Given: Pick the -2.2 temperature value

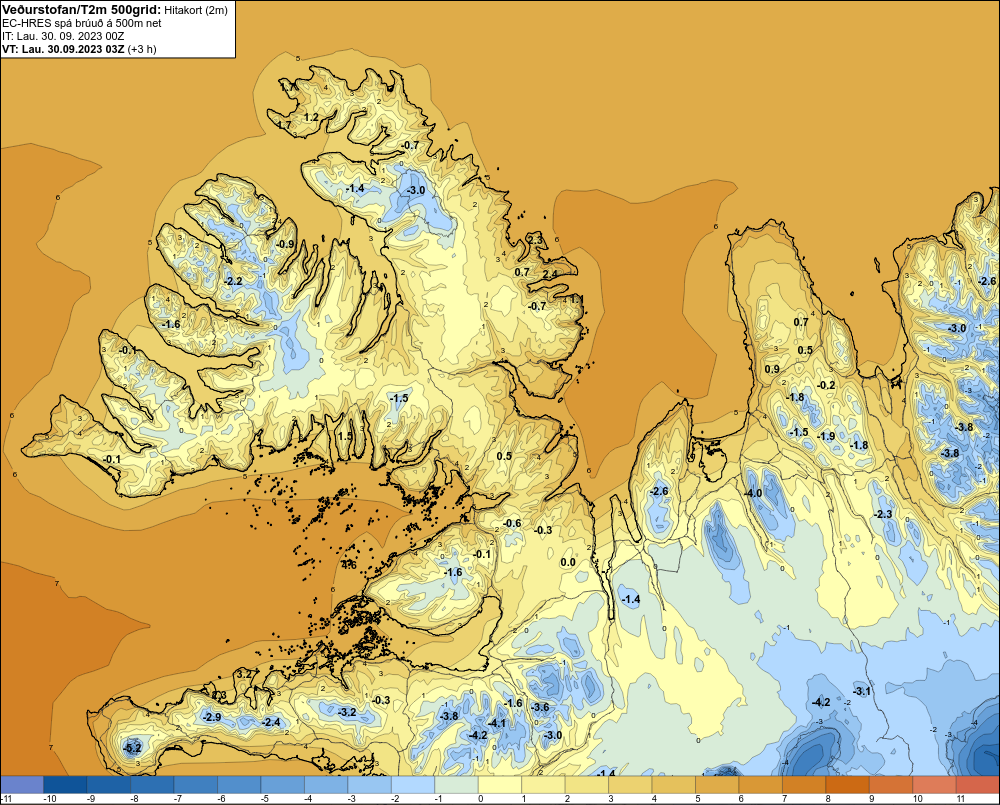Looking at the screenshot, I should click(233, 281).
